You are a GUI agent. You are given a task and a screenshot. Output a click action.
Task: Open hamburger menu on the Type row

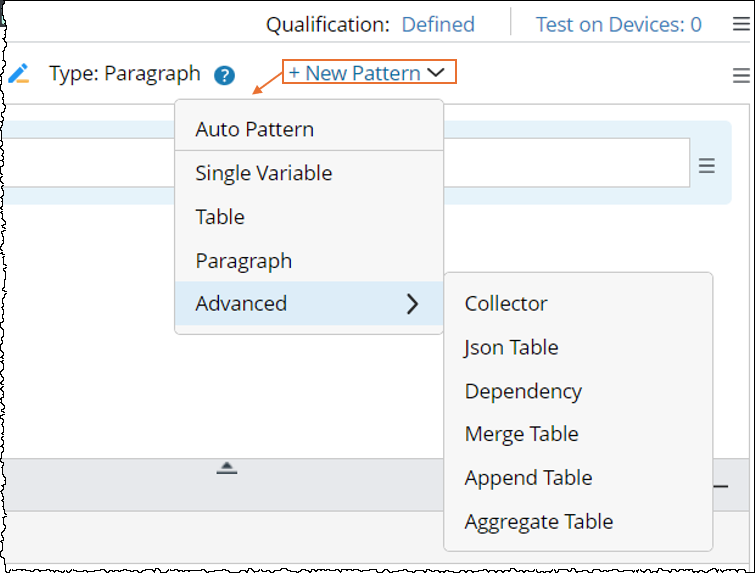741,75
